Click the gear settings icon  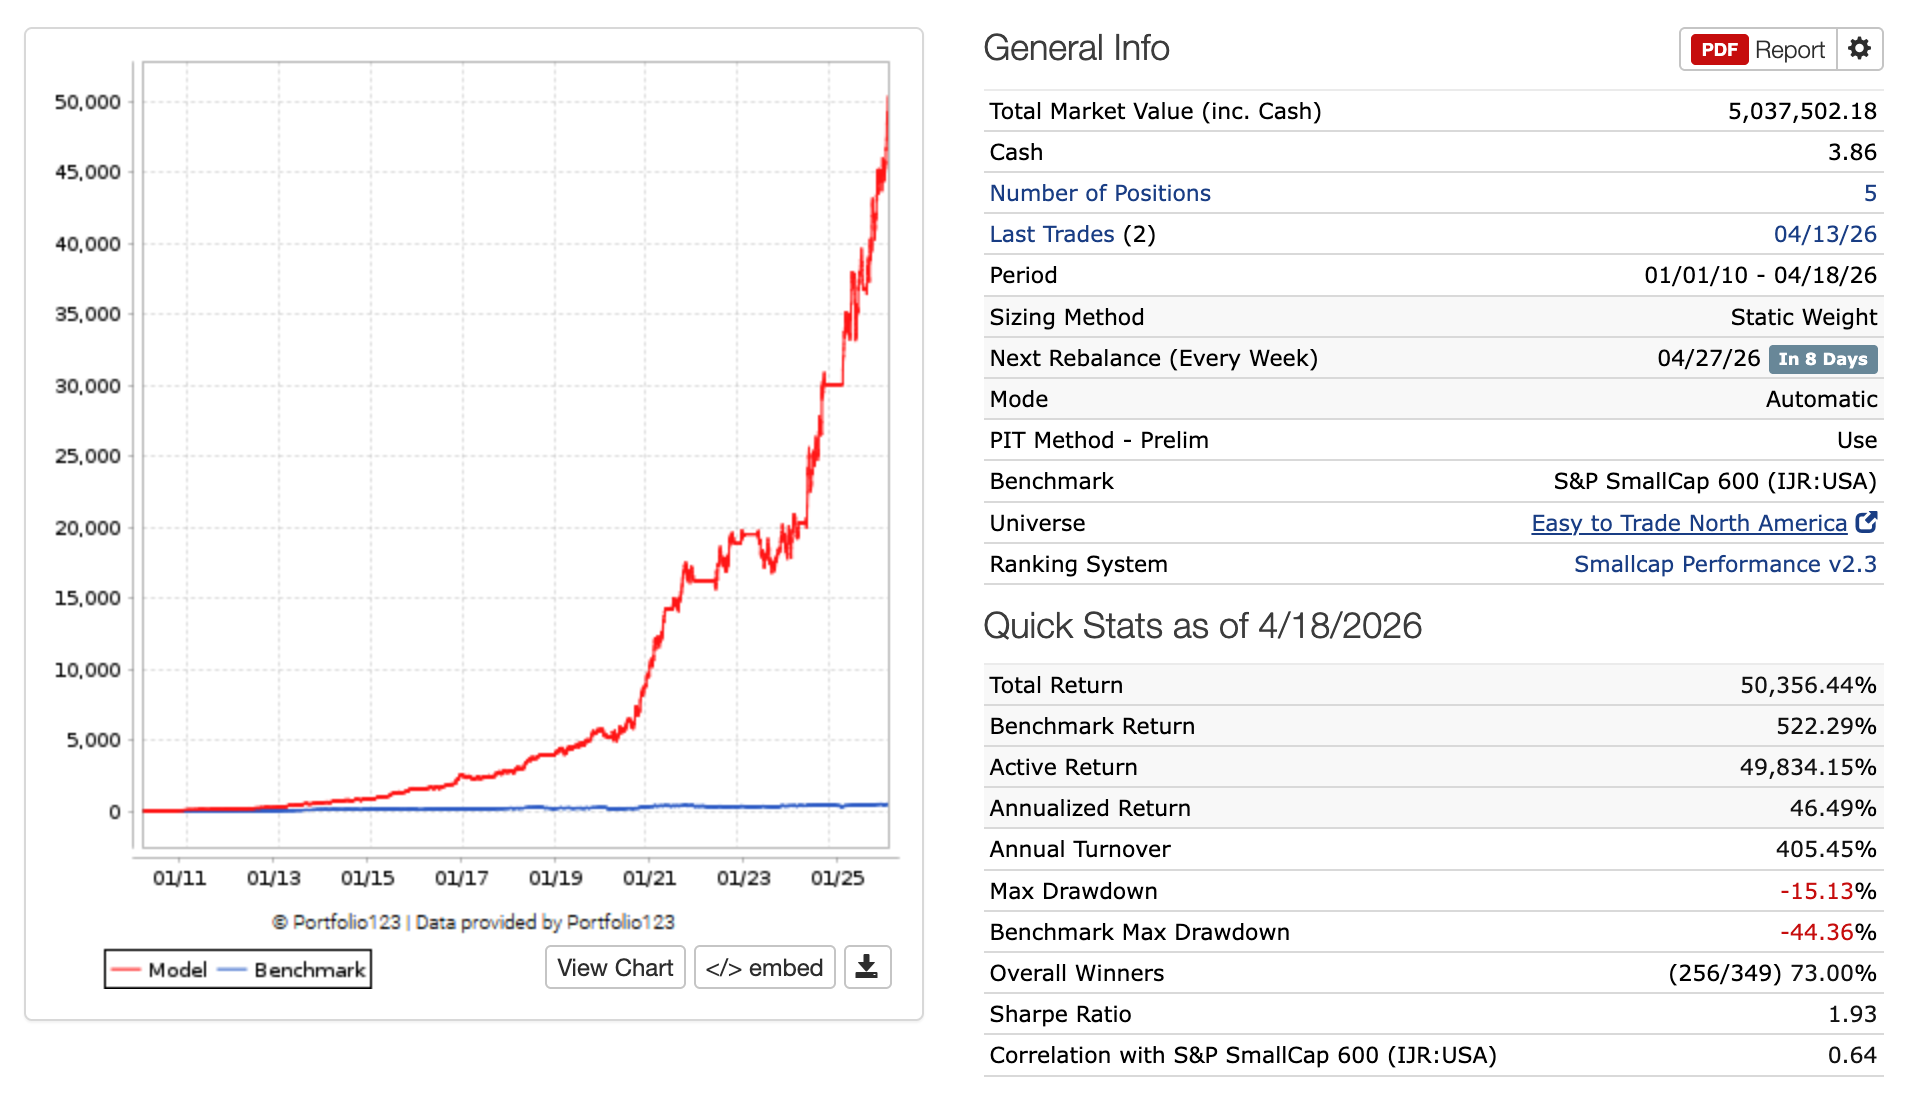click(1859, 49)
